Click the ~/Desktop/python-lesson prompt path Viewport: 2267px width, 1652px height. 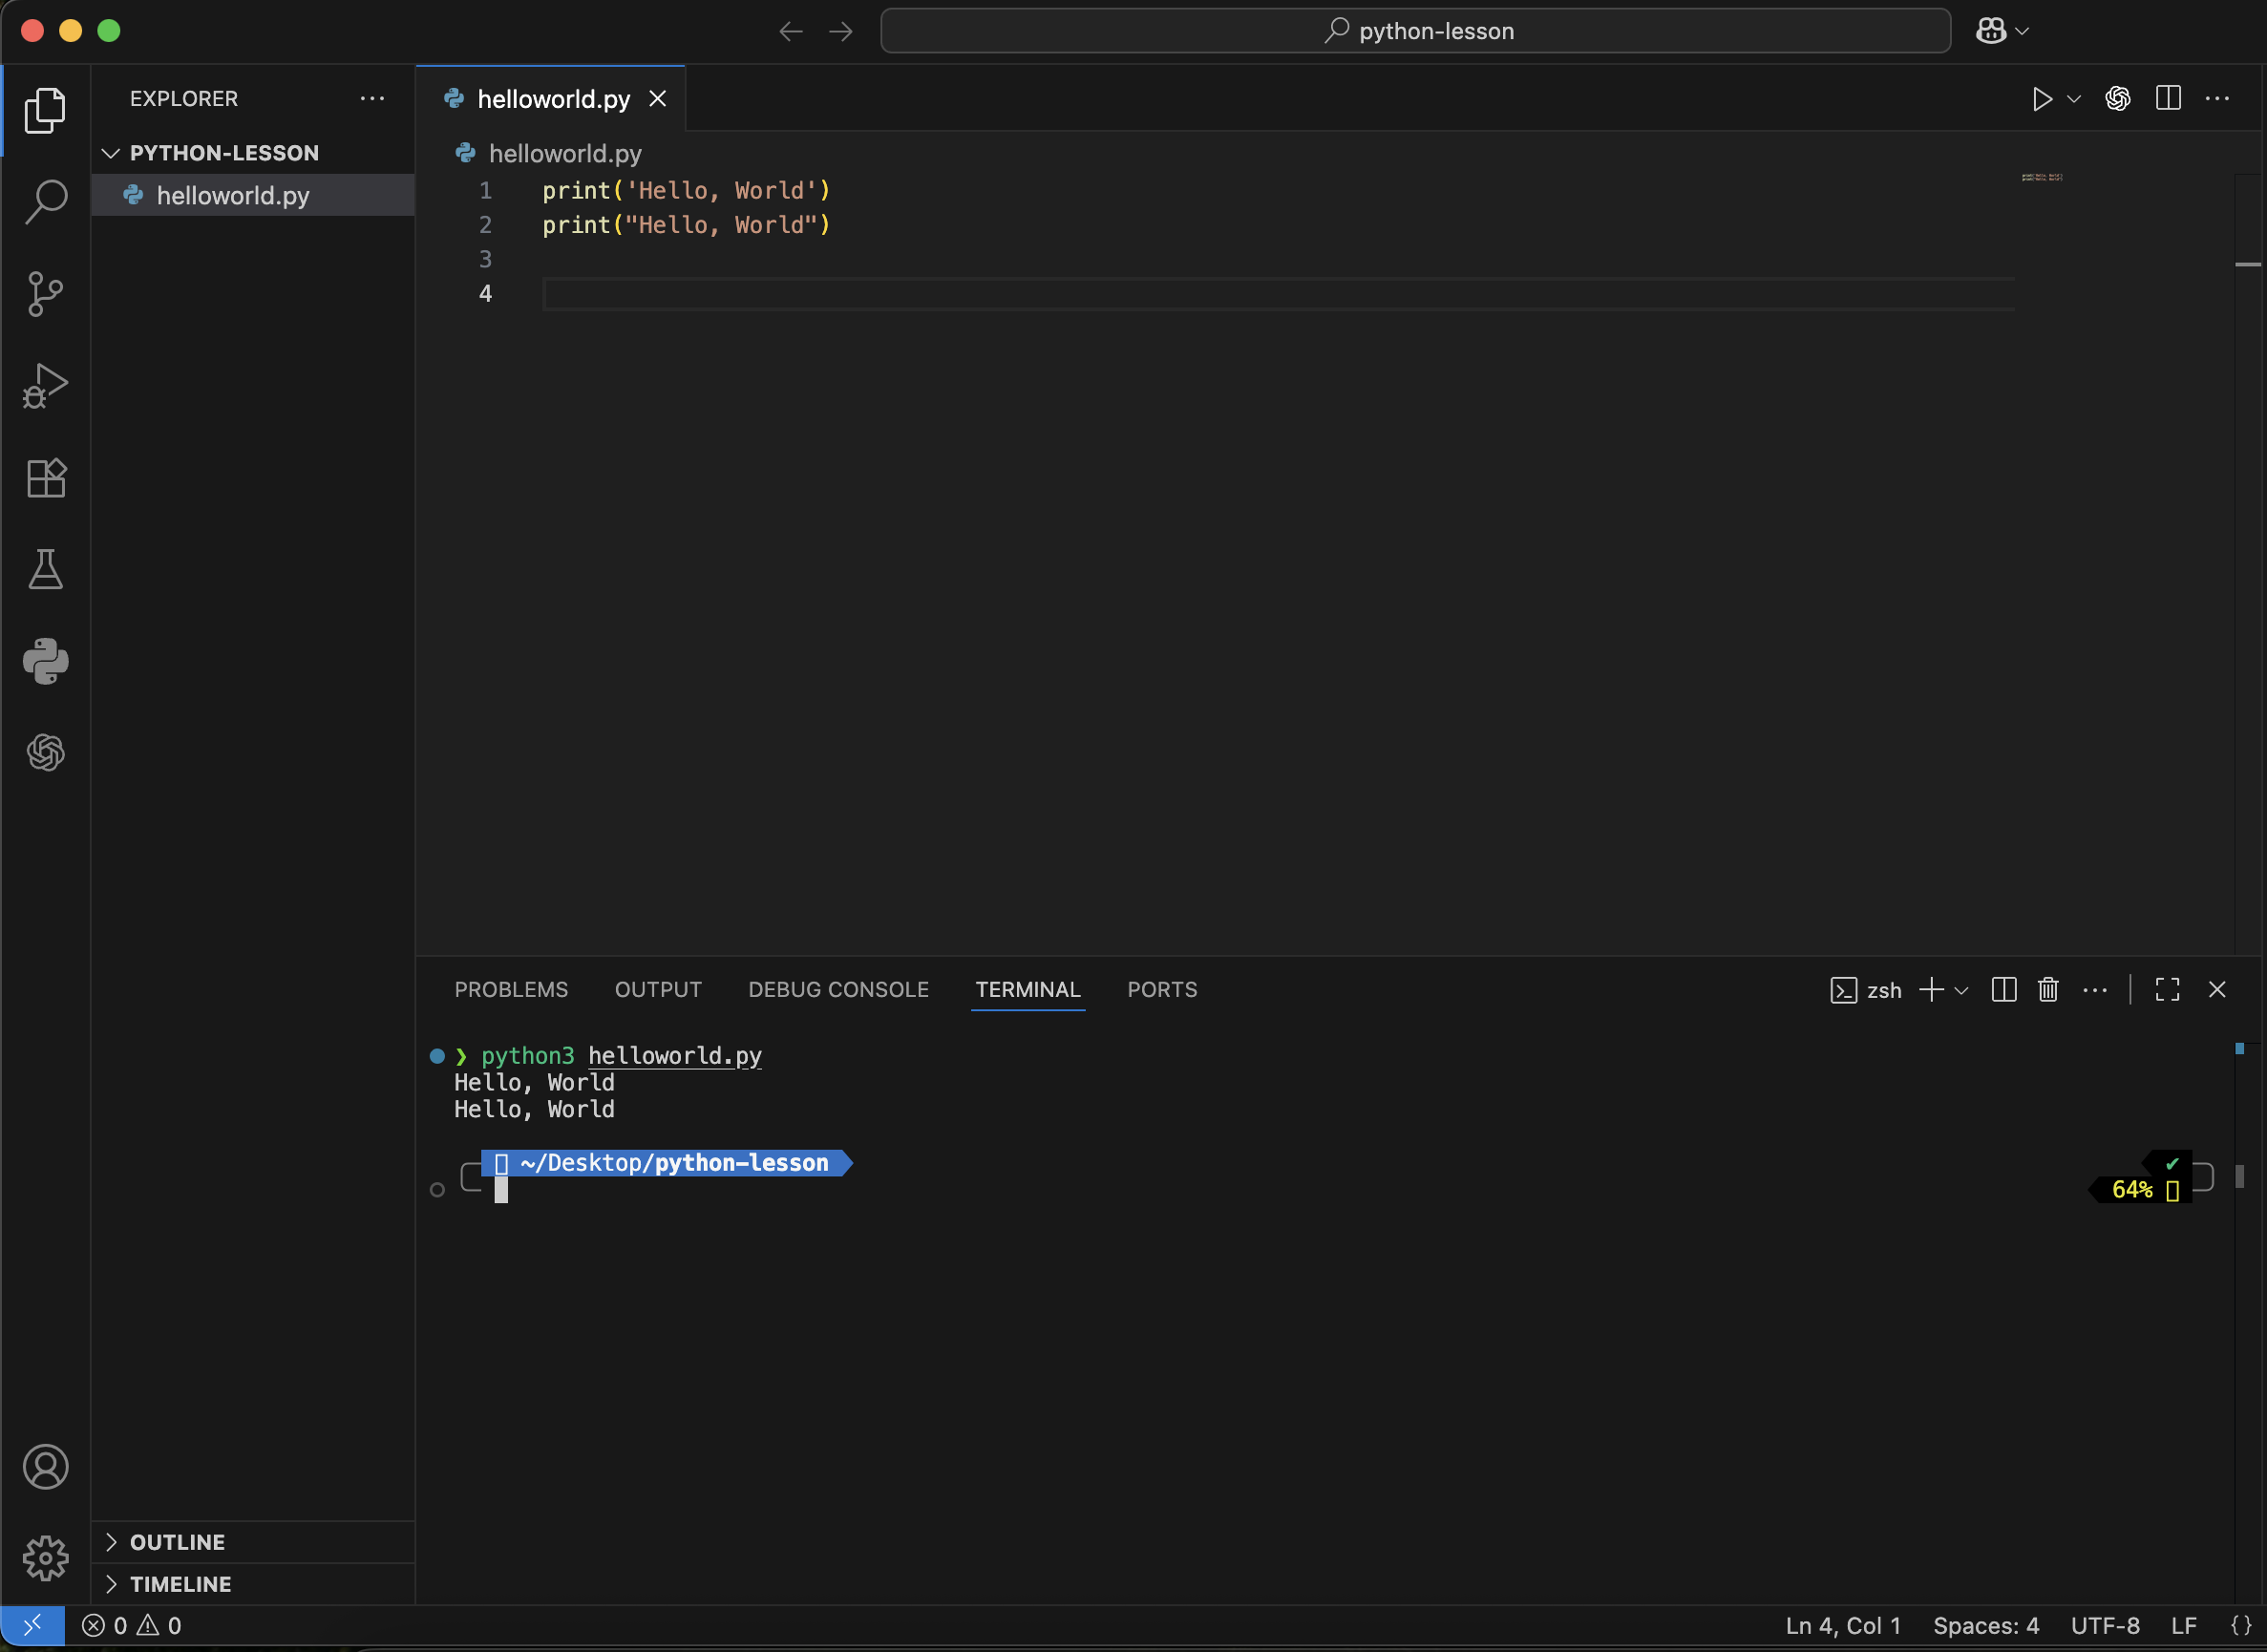(x=674, y=1162)
